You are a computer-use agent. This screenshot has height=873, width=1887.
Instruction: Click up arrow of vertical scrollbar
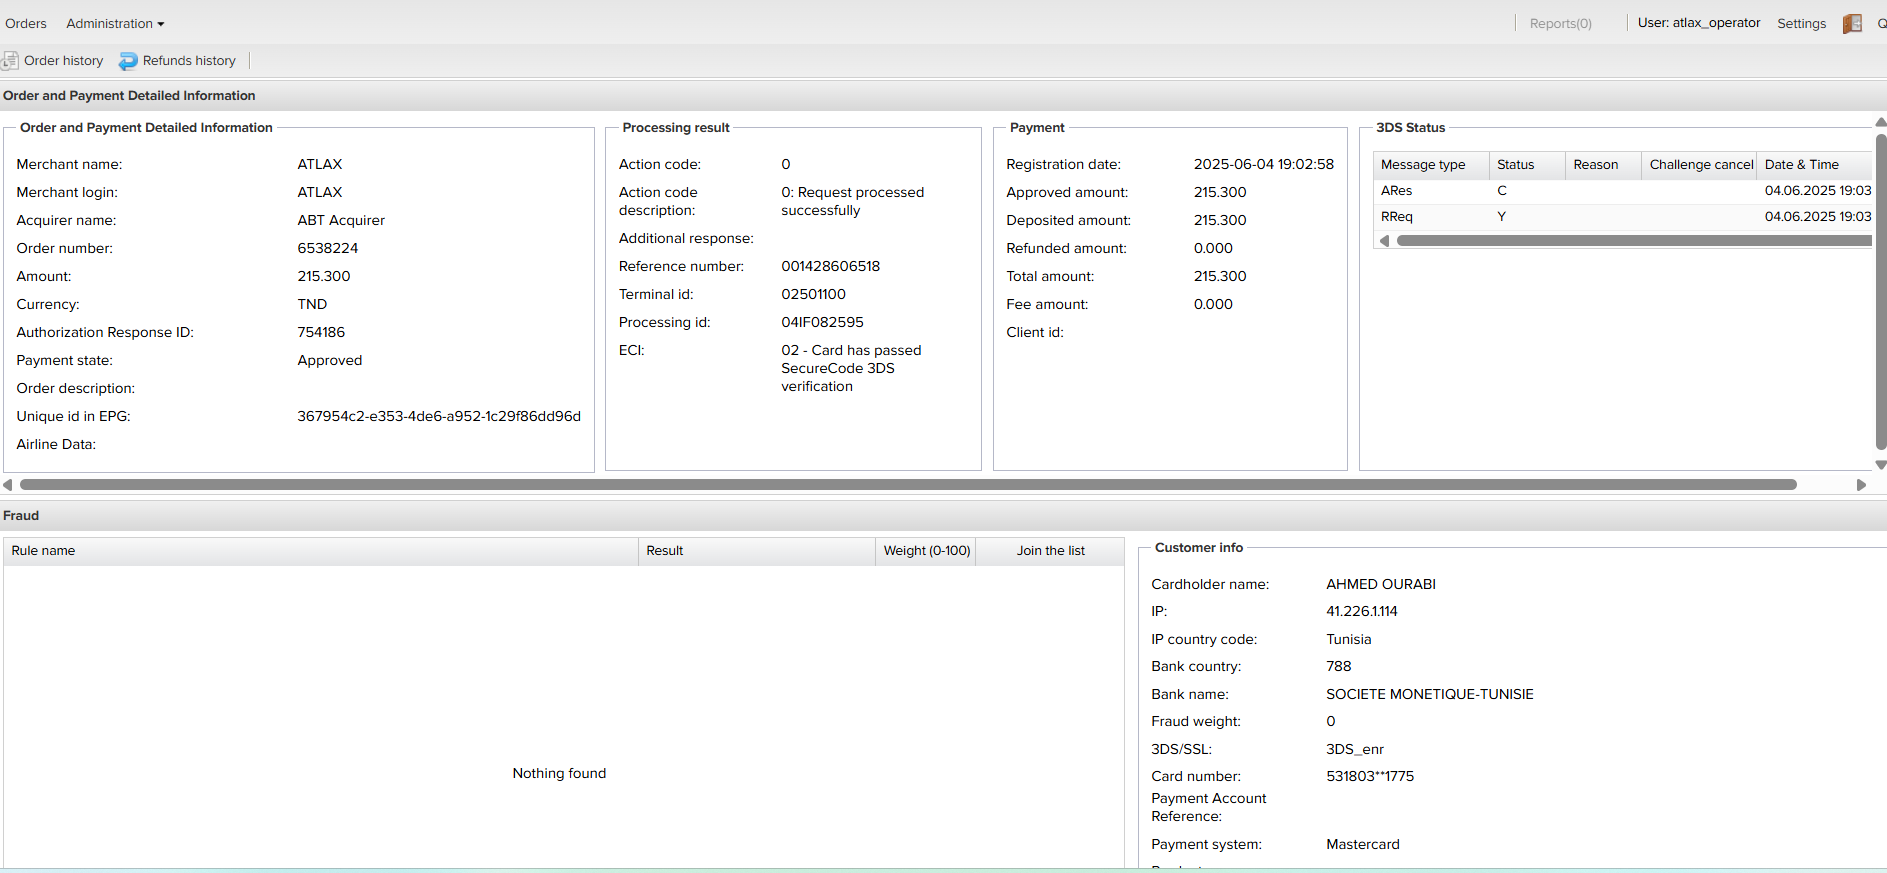point(1880,123)
